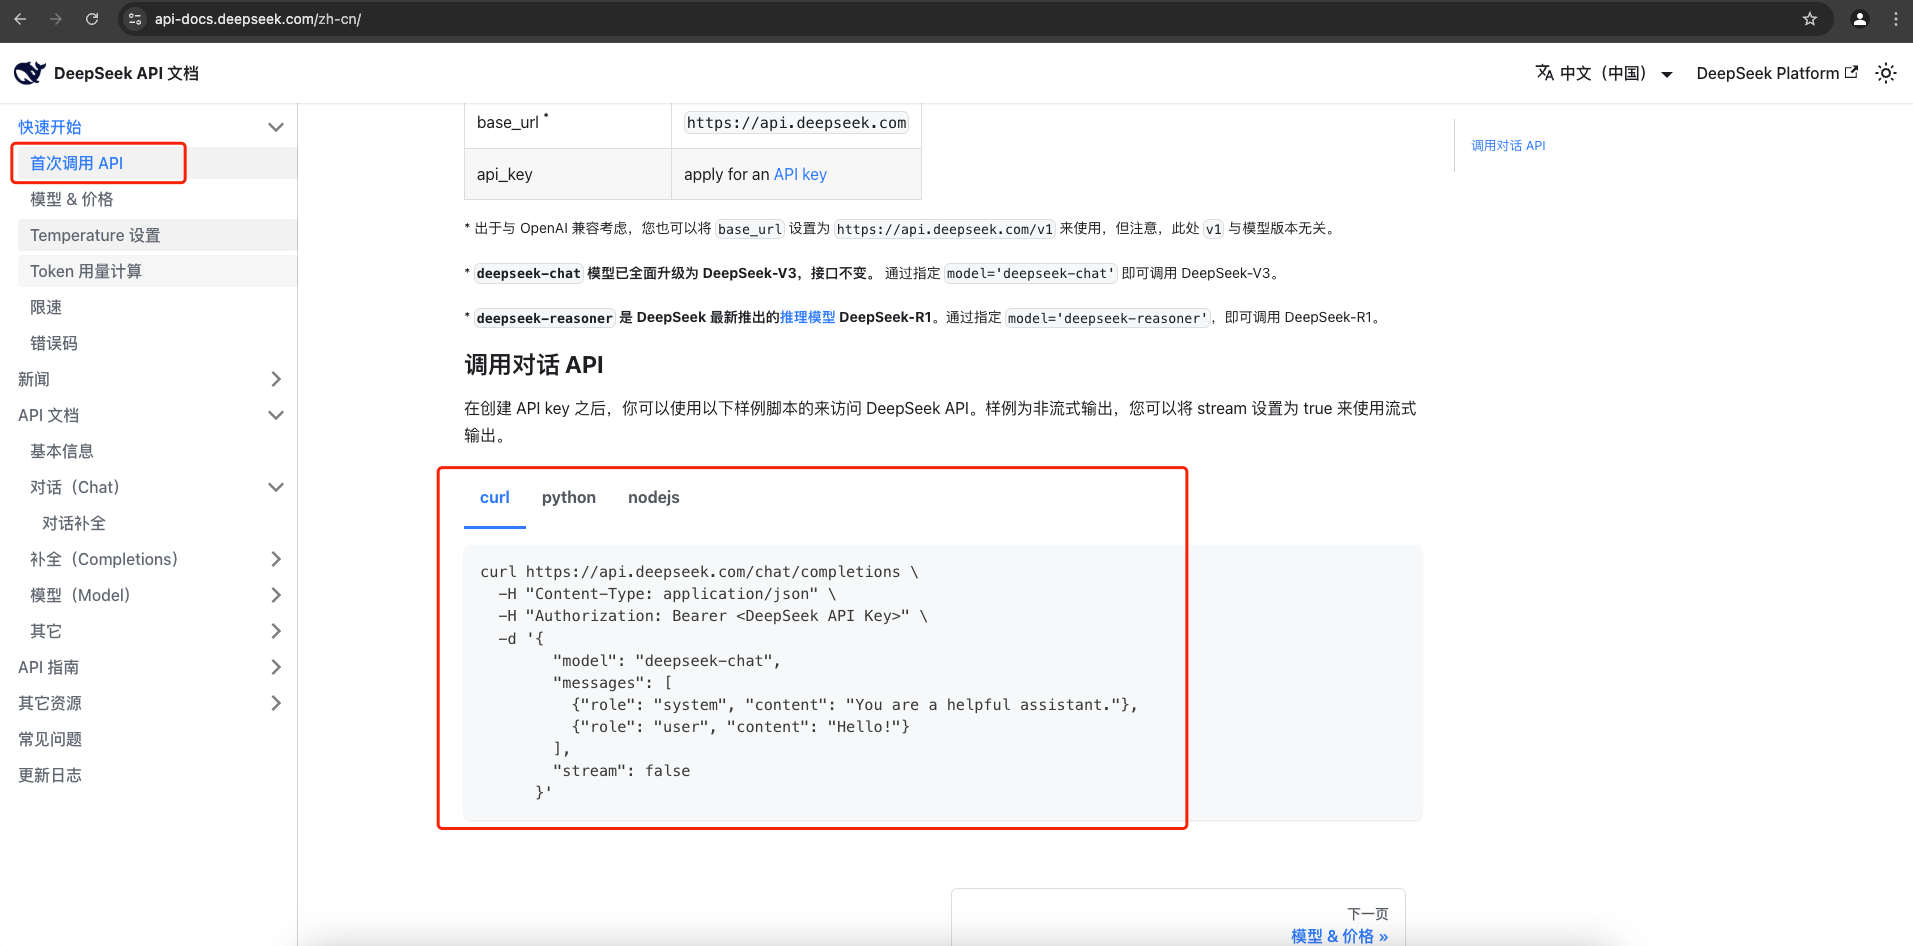Image resolution: width=1913 pixels, height=946 pixels.
Task: Click the https://api.deepseek.com table cell
Action: coord(796,123)
